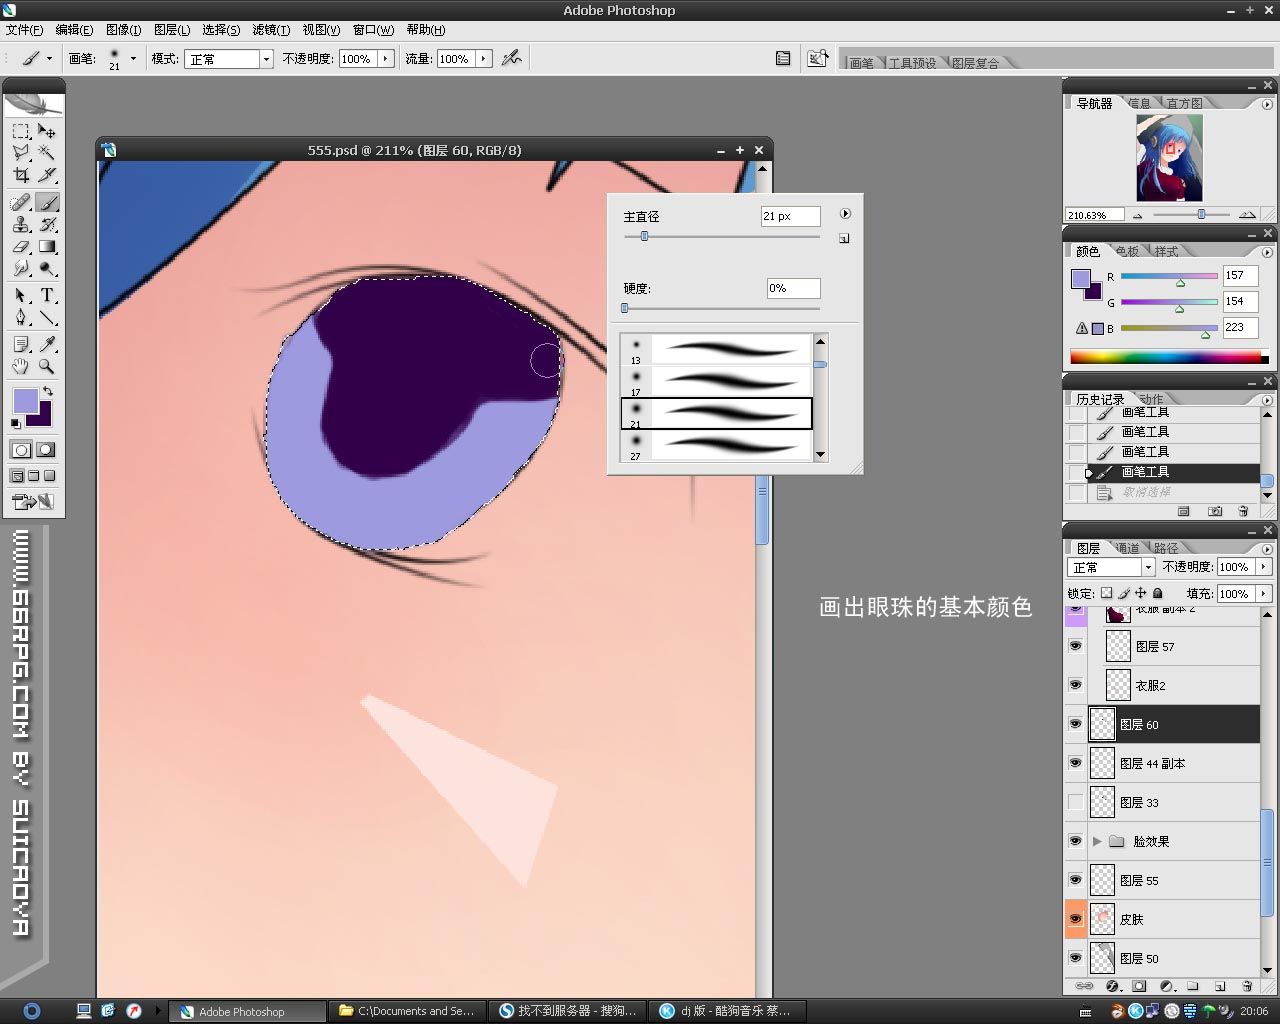Screen dimensions: 1280x1024
Task: Hide layer 图层 60
Action: click(1075, 724)
